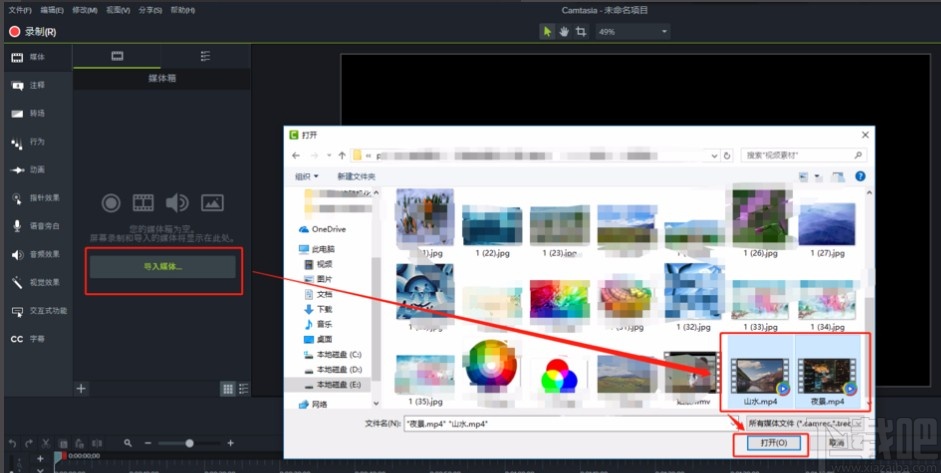The height and width of the screenshot is (473, 941).
Task: Select the hand pan tool above canvas
Action: pos(564,32)
